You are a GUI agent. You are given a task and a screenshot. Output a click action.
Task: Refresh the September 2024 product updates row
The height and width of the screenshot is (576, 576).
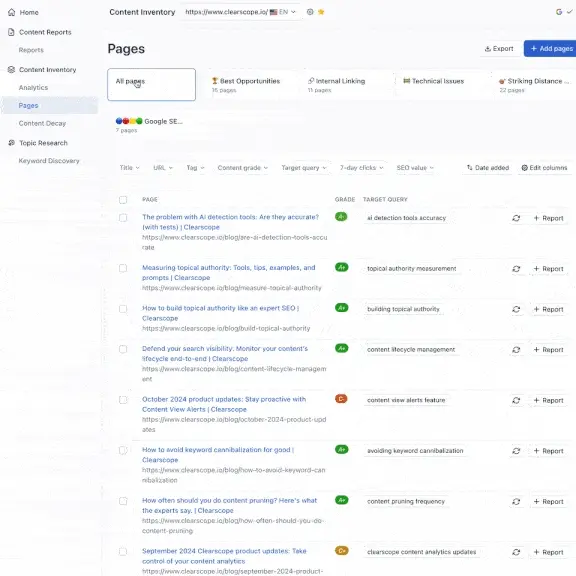coord(516,552)
